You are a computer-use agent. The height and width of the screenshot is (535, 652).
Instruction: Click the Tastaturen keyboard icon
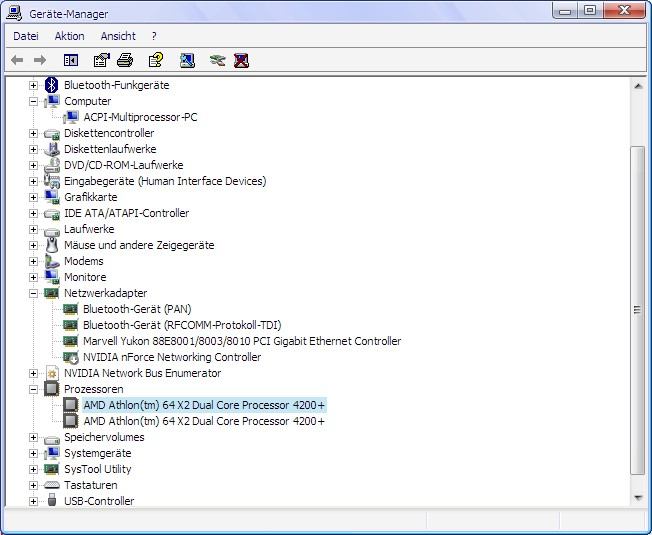click(52, 485)
